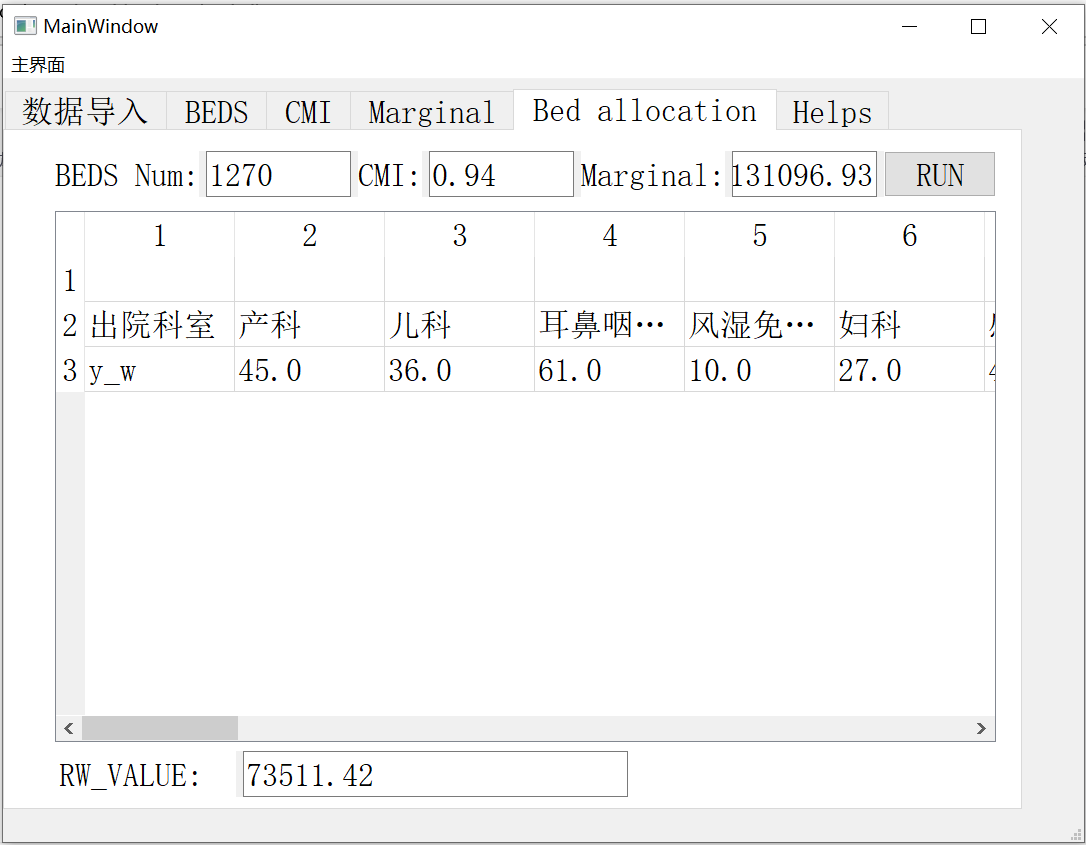Switch to the Marginal tab
Screen dimensions: 1086x845
click(x=431, y=111)
